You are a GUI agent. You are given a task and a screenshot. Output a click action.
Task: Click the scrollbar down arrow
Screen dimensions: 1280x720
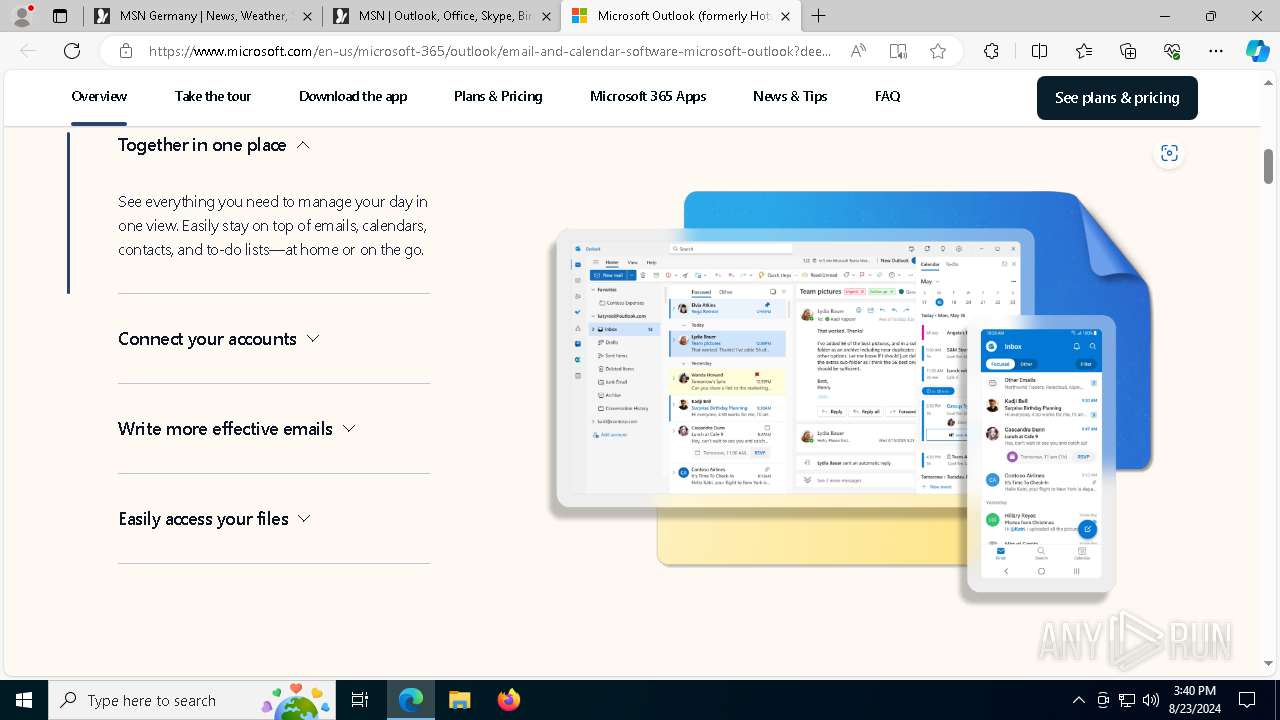click(1268, 664)
